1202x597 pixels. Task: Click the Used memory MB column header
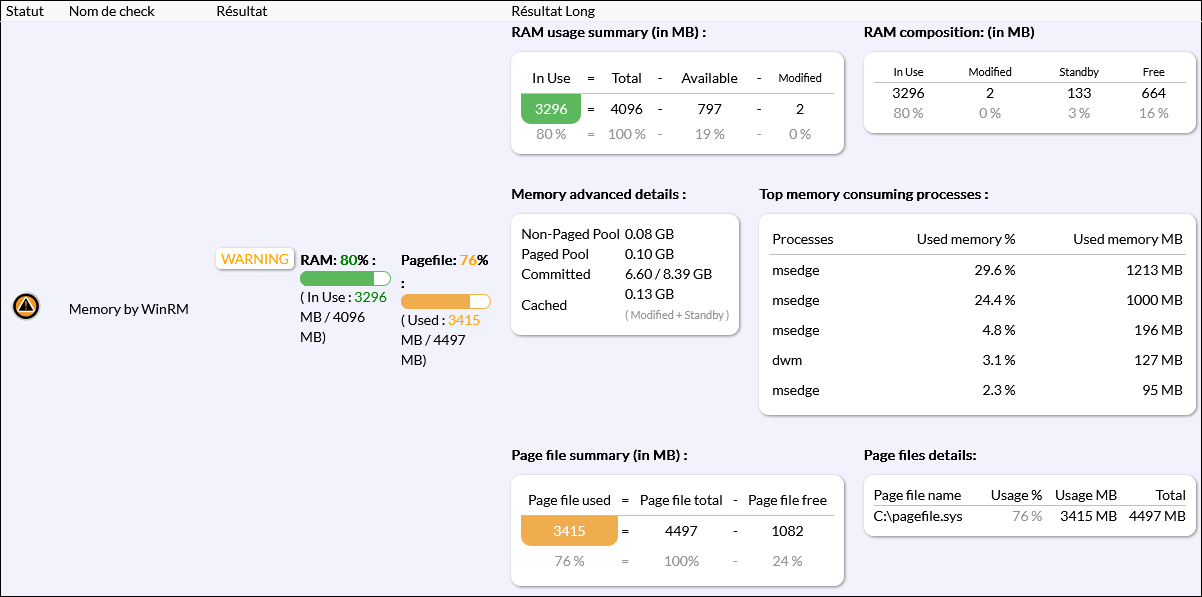(1127, 239)
